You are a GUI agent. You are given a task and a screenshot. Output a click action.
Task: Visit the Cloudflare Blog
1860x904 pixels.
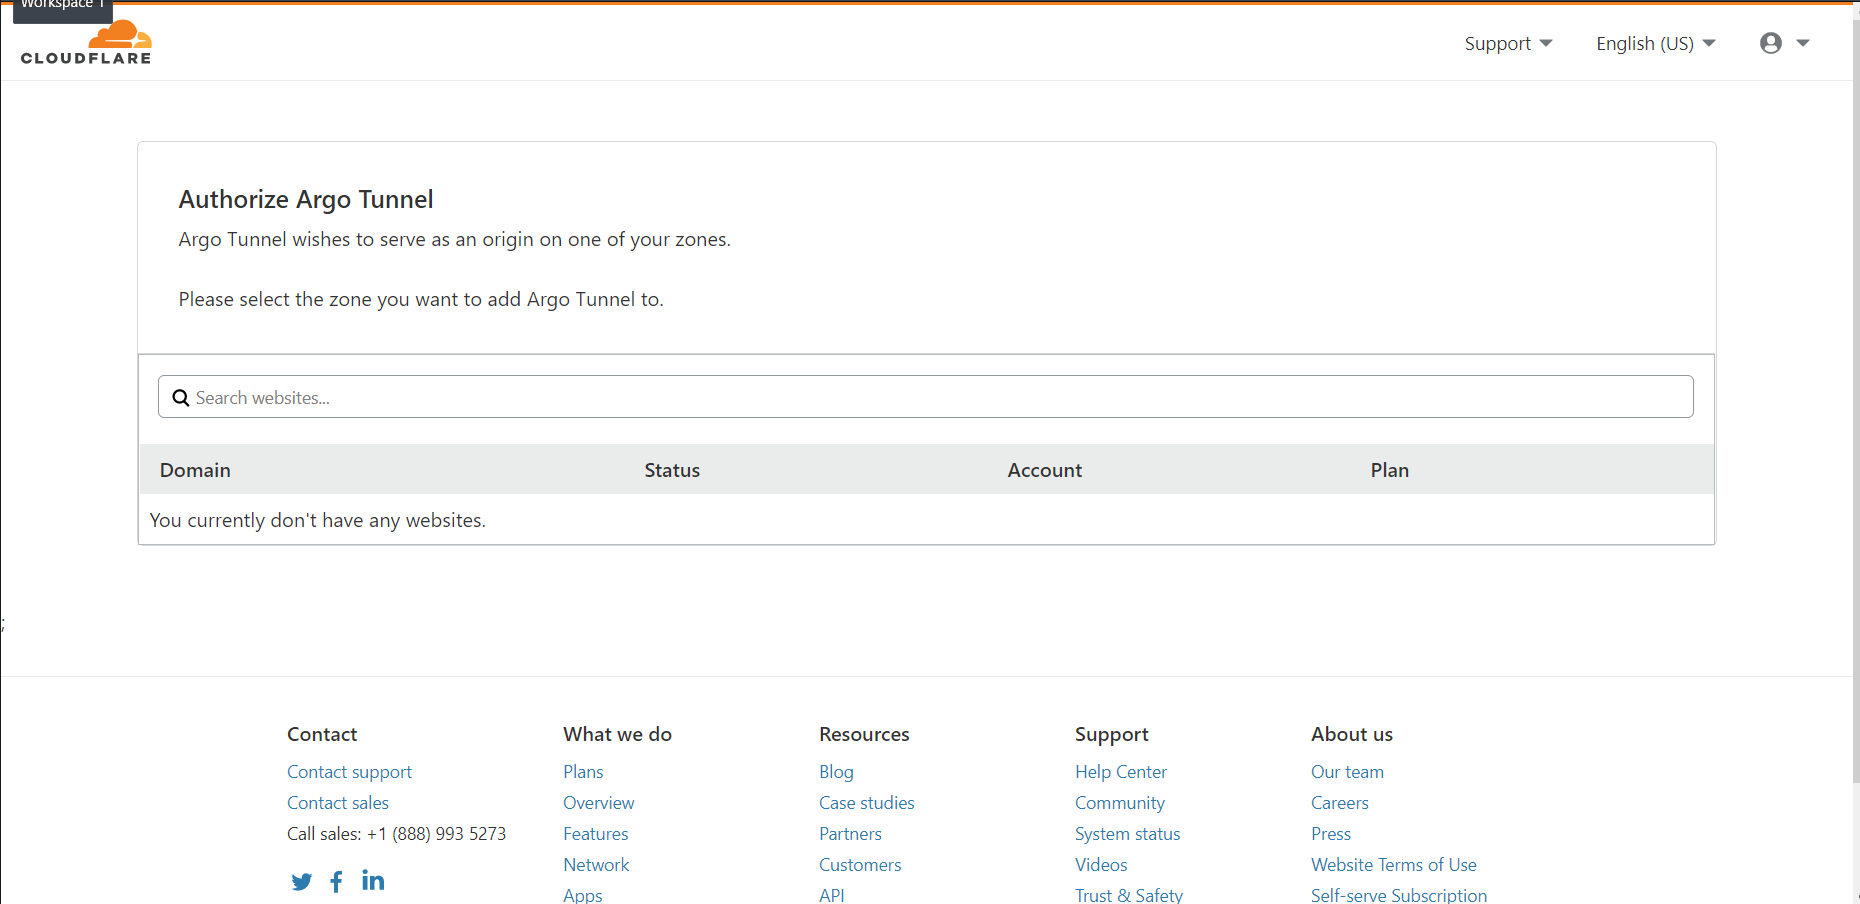836,771
